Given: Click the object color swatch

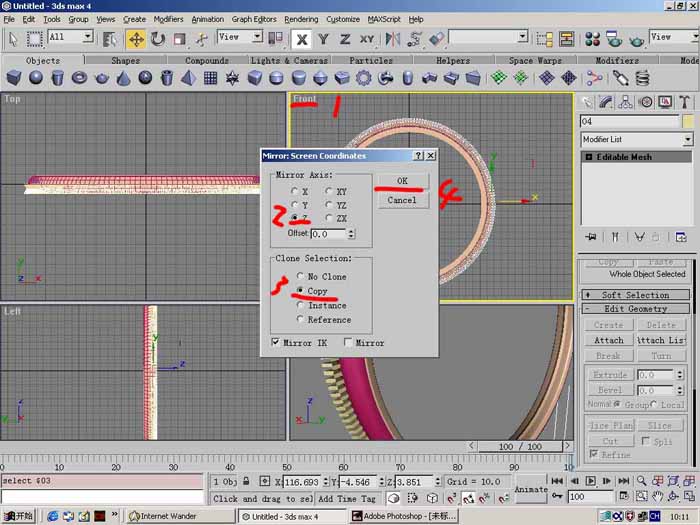Looking at the screenshot, I should 688,121.
